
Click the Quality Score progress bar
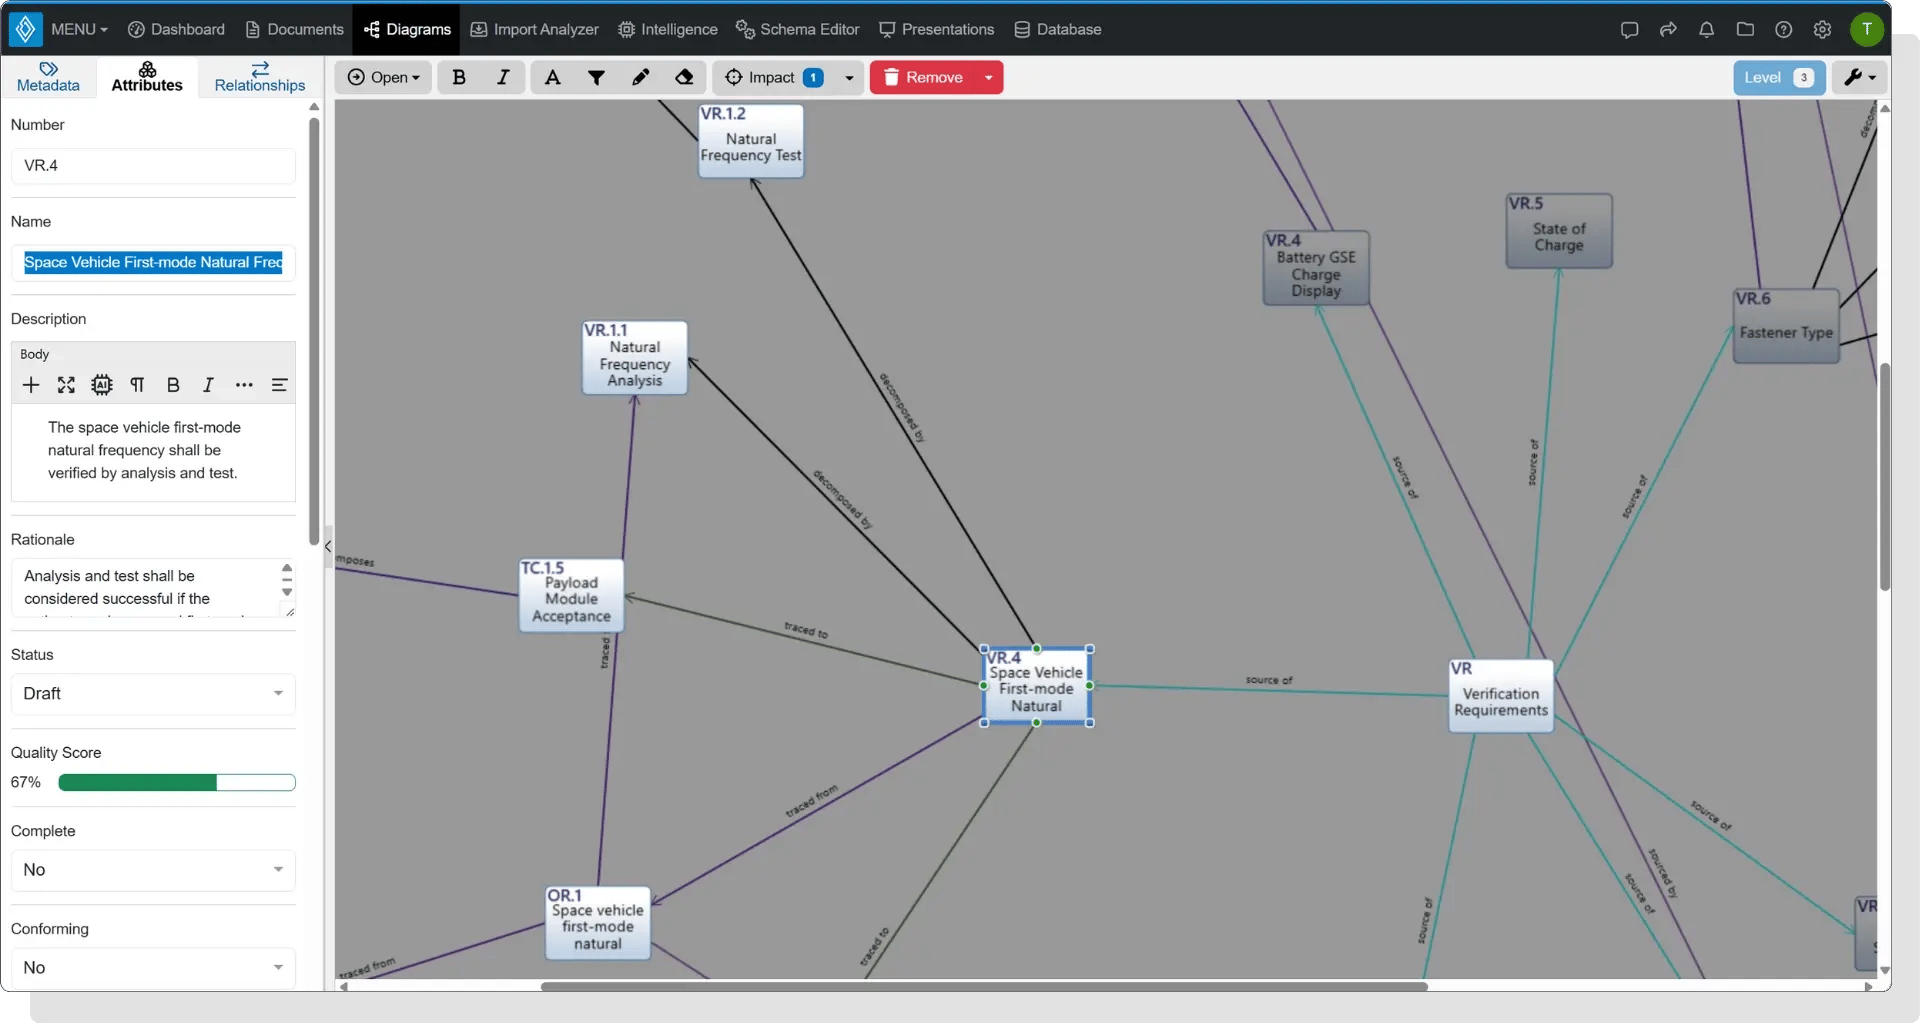pos(177,783)
